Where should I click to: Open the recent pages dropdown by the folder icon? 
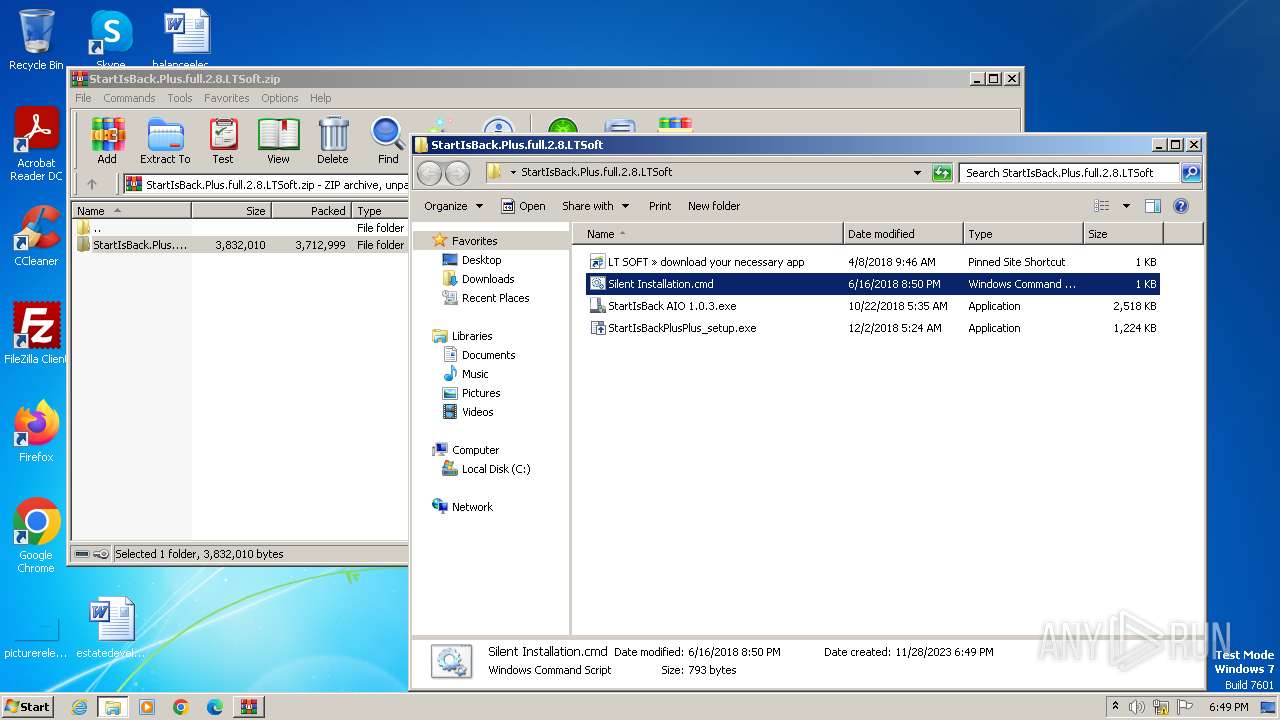point(513,172)
